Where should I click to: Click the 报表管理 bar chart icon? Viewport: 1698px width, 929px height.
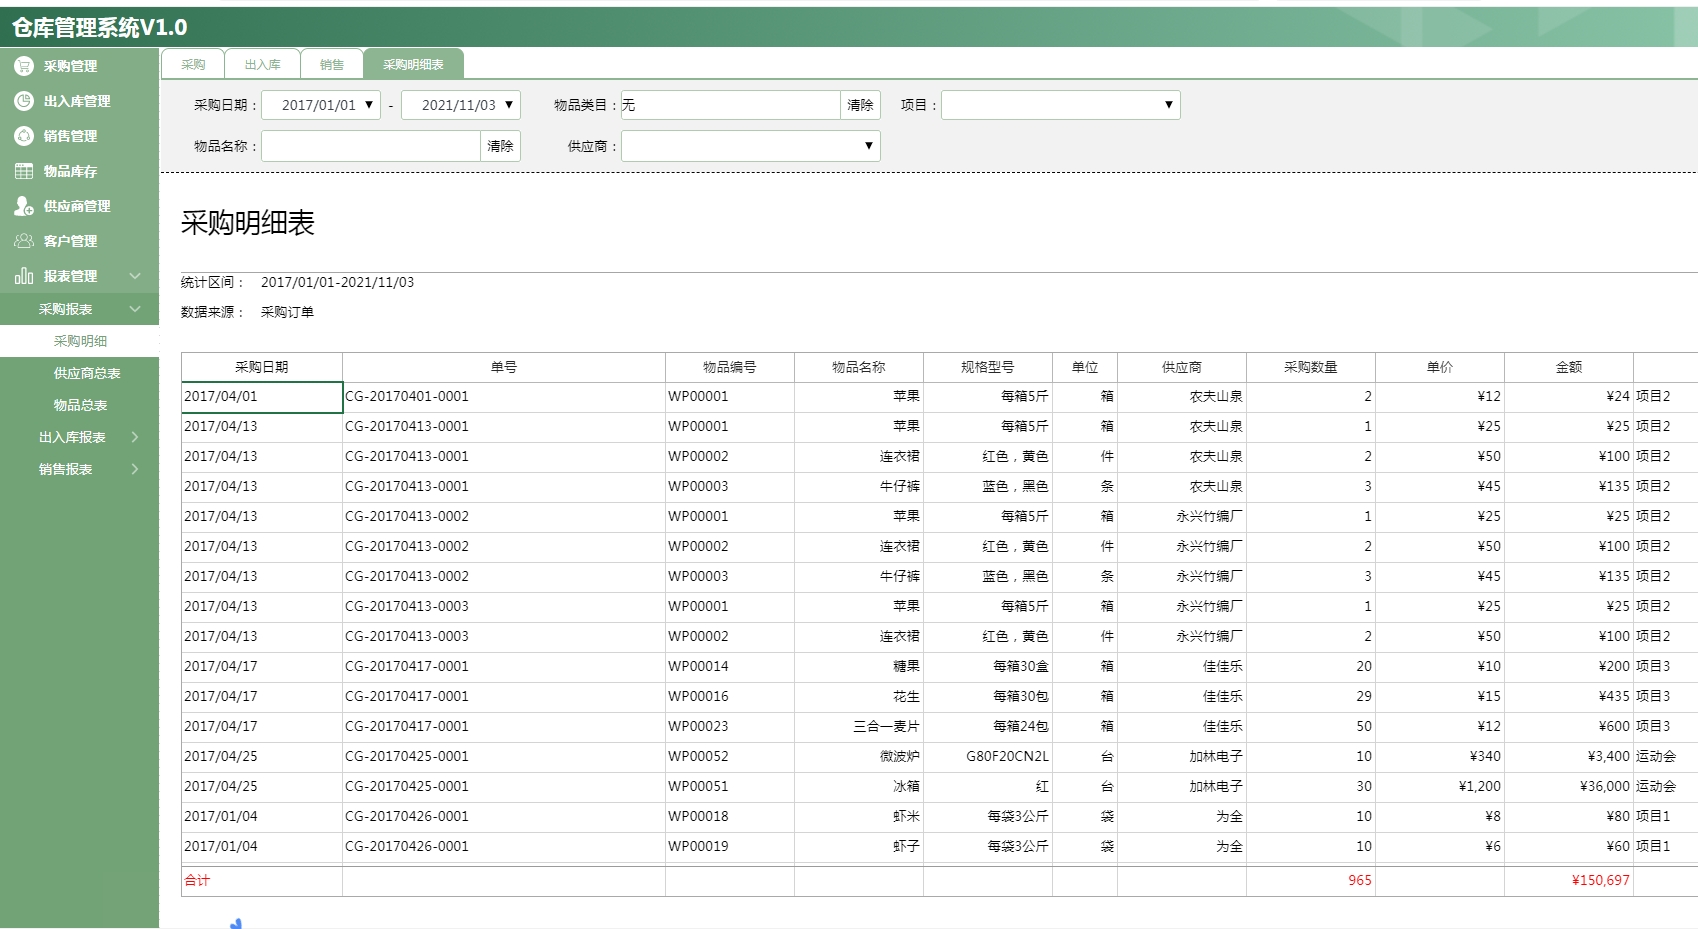coord(24,276)
